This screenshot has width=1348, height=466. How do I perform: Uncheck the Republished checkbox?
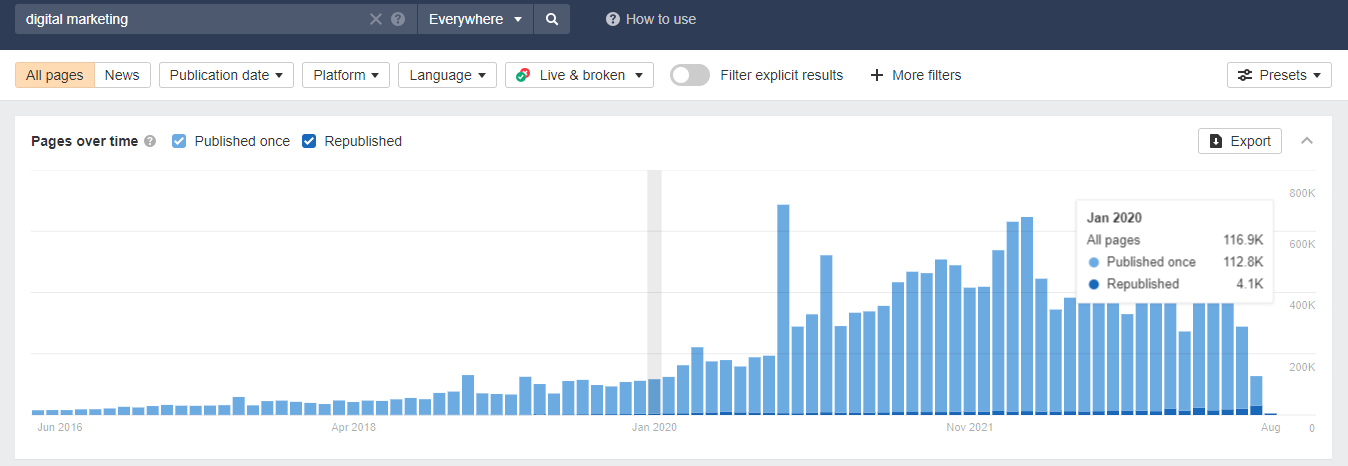pos(309,141)
